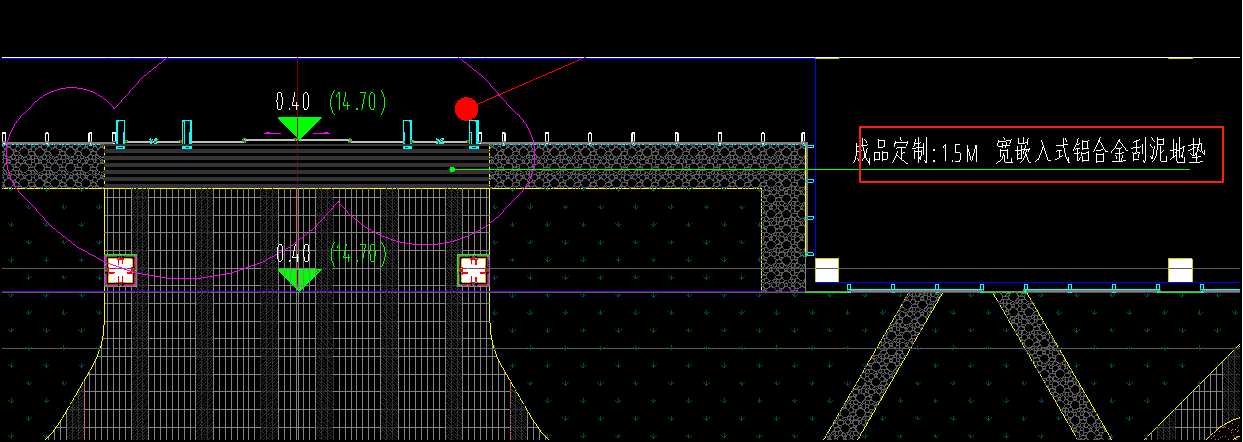Screen dimensions: 1243x442
Task: Select the upper green (14.70) elevation text
Action: pos(357,101)
